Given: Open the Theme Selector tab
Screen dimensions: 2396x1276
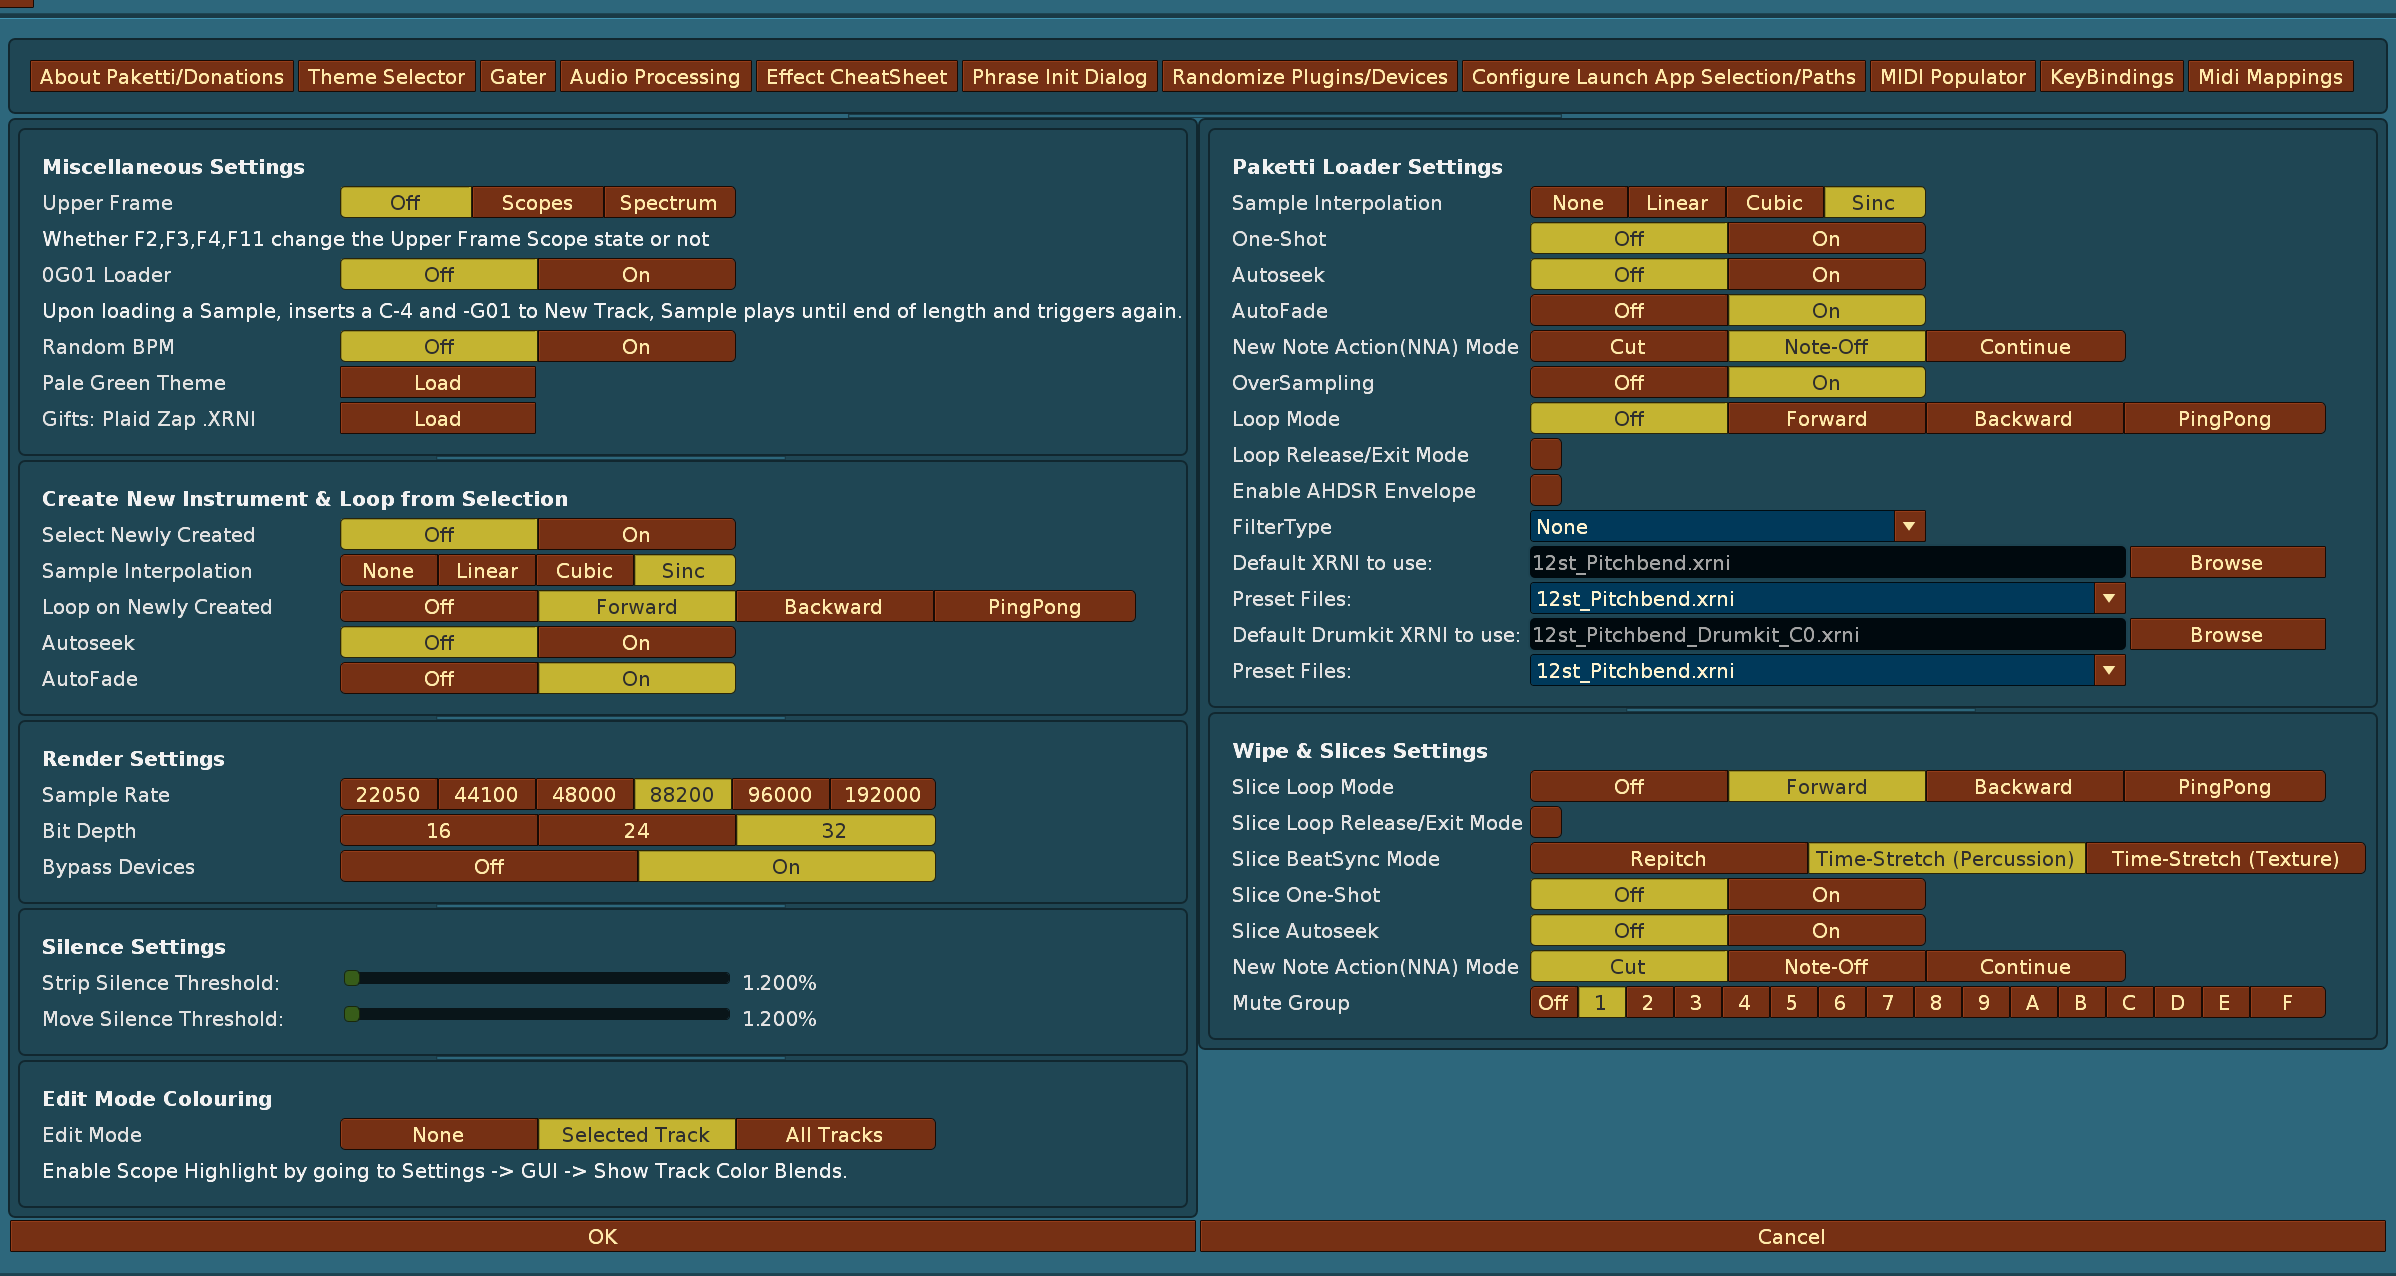Looking at the screenshot, I should click(x=386, y=77).
